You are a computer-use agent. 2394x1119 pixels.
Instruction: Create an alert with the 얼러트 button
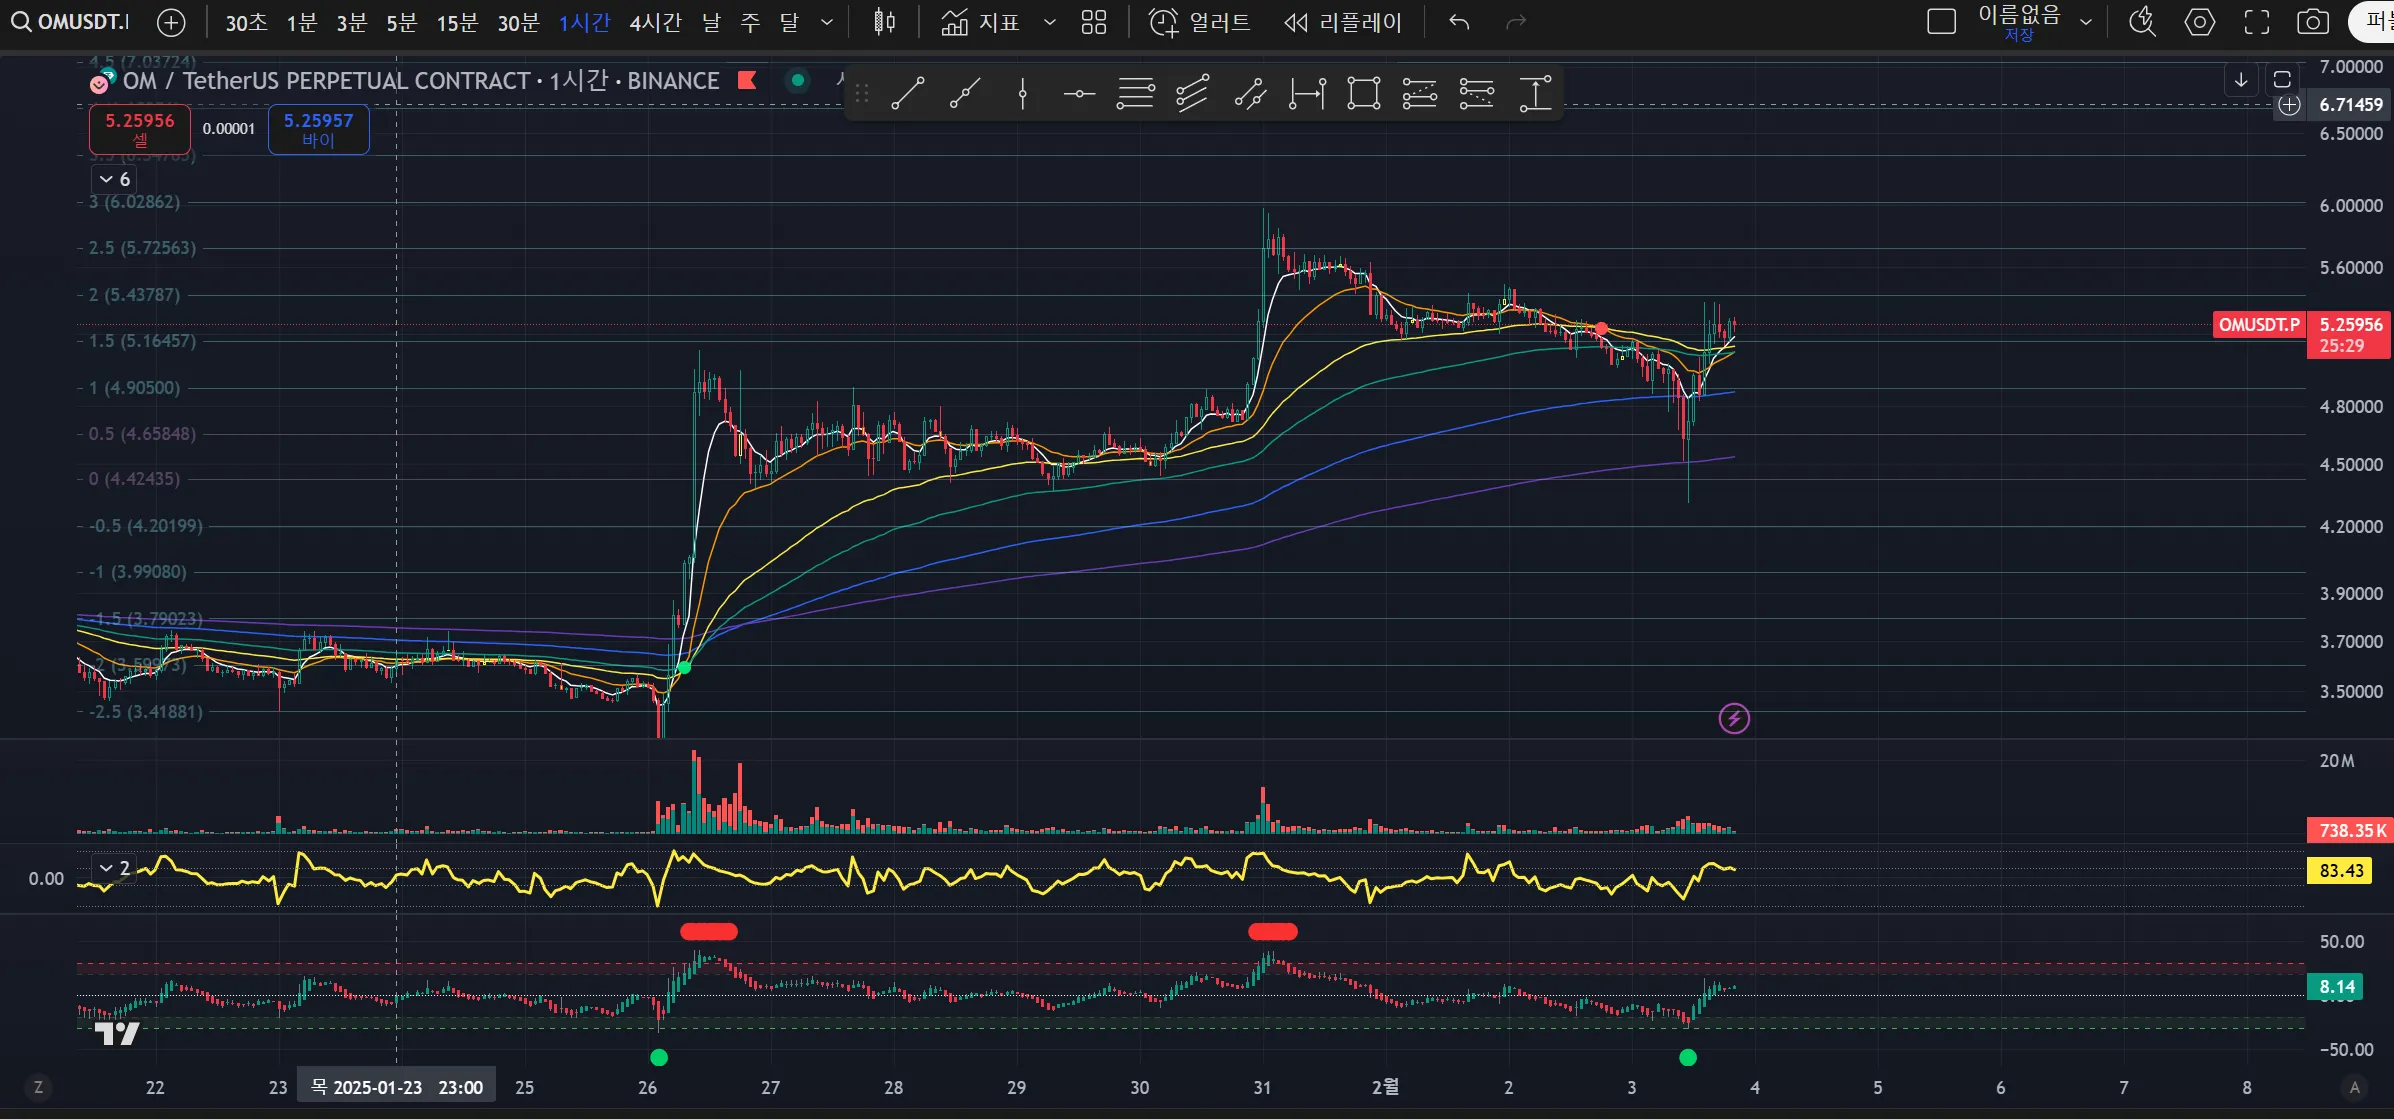click(x=1200, y=22)
